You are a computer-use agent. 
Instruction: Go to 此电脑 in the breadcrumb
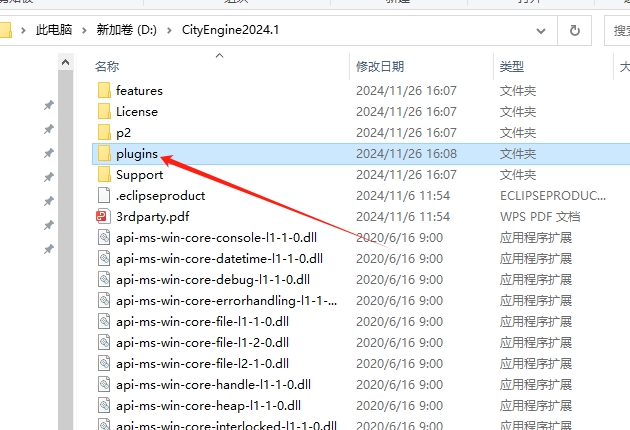pyautogui.click(x=54, y=30)
